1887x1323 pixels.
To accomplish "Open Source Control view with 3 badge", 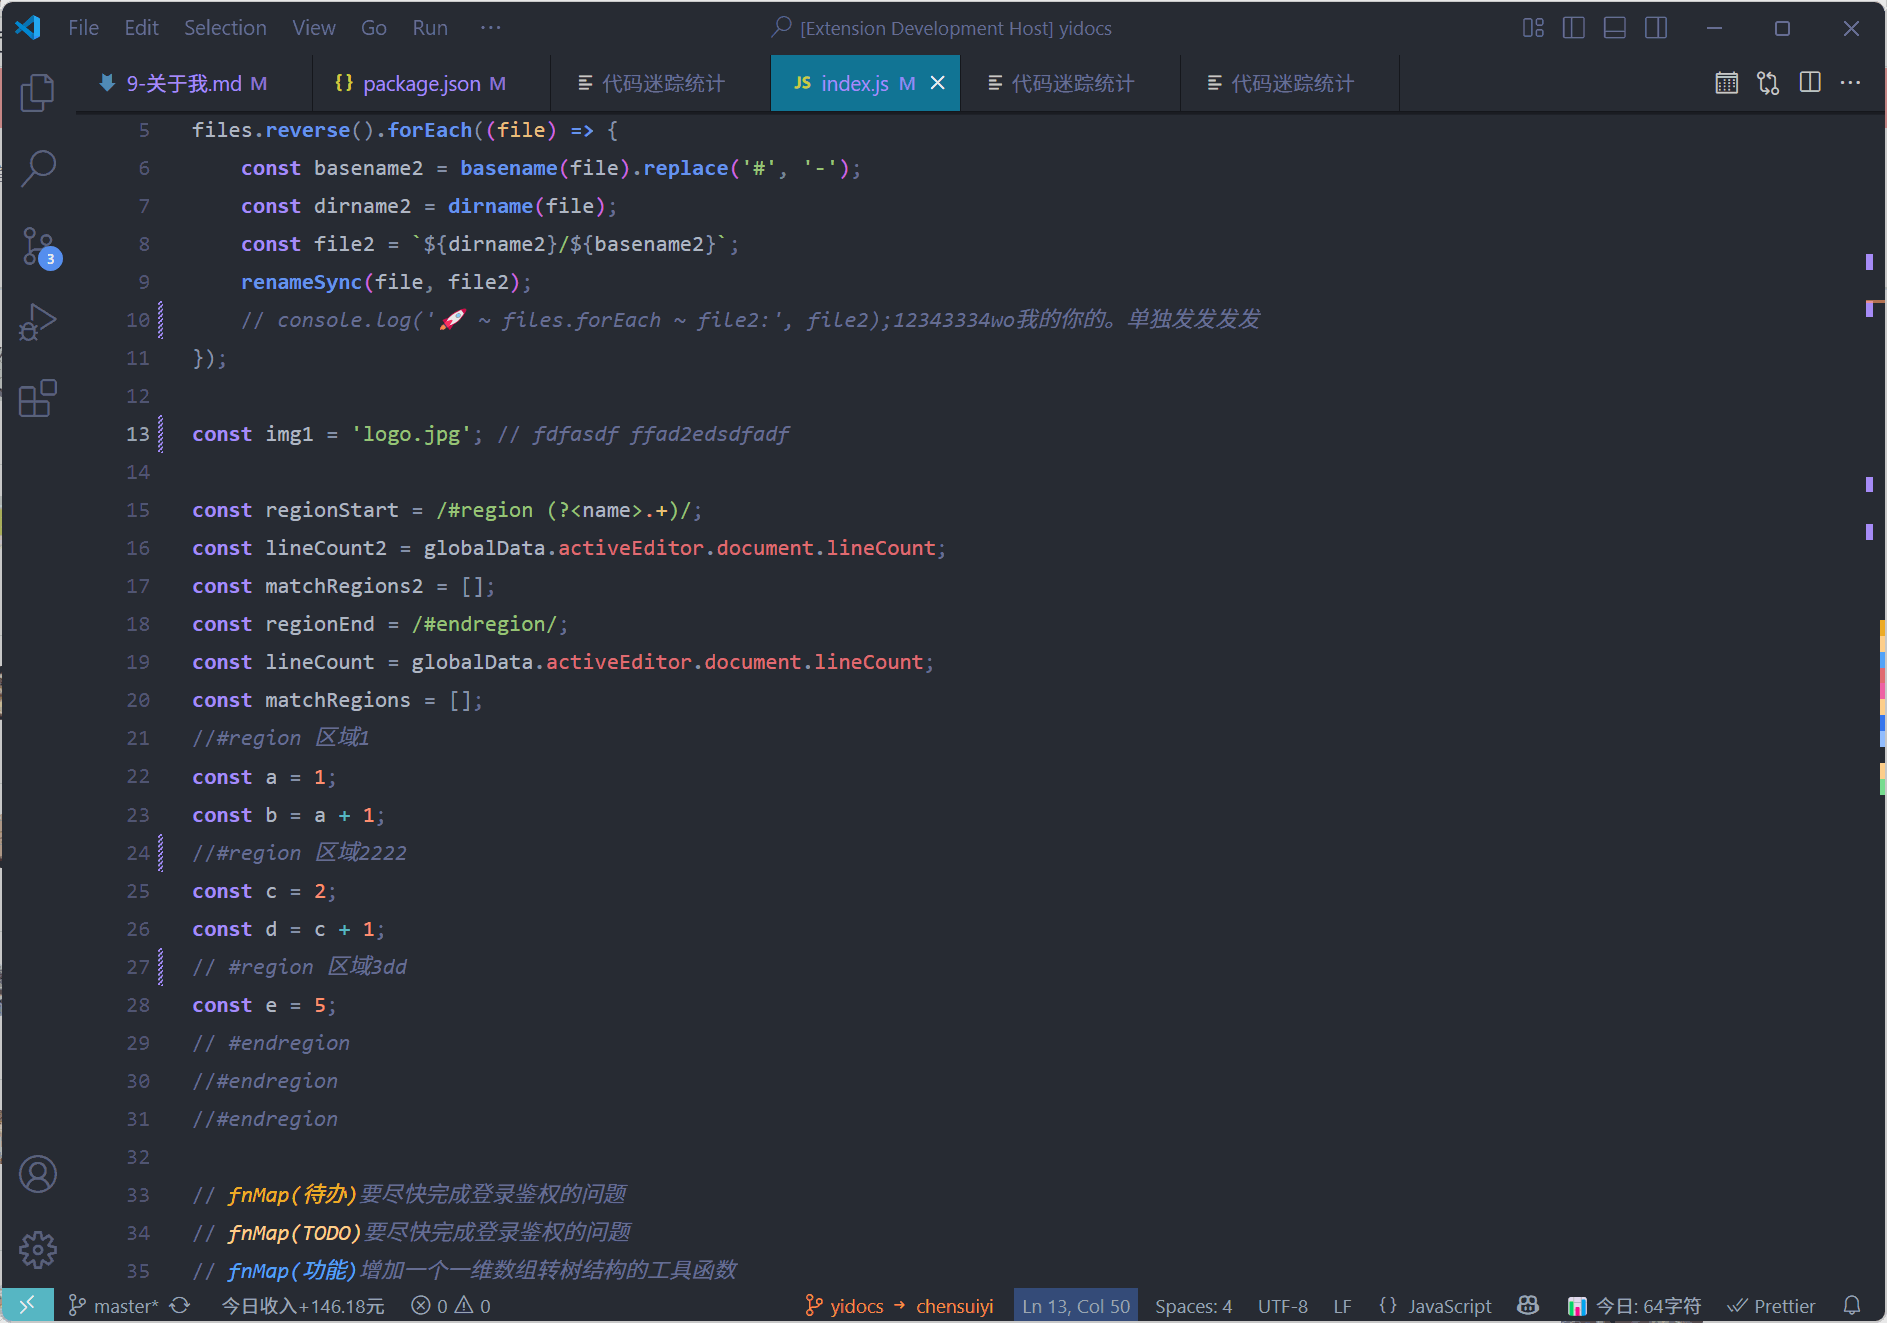I will tap(40, 247).
